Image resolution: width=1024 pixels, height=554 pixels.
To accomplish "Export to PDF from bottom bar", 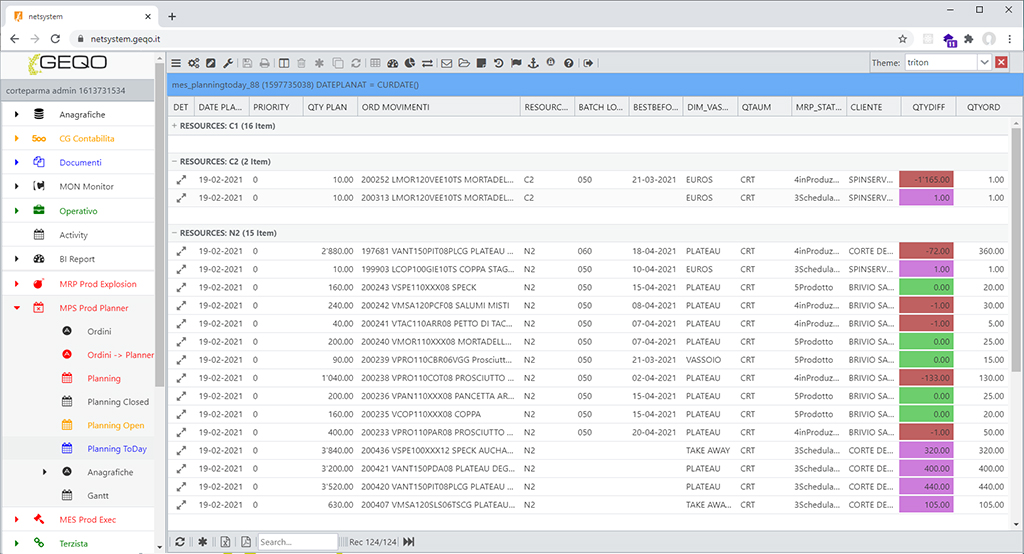I will tap(246, 542).
